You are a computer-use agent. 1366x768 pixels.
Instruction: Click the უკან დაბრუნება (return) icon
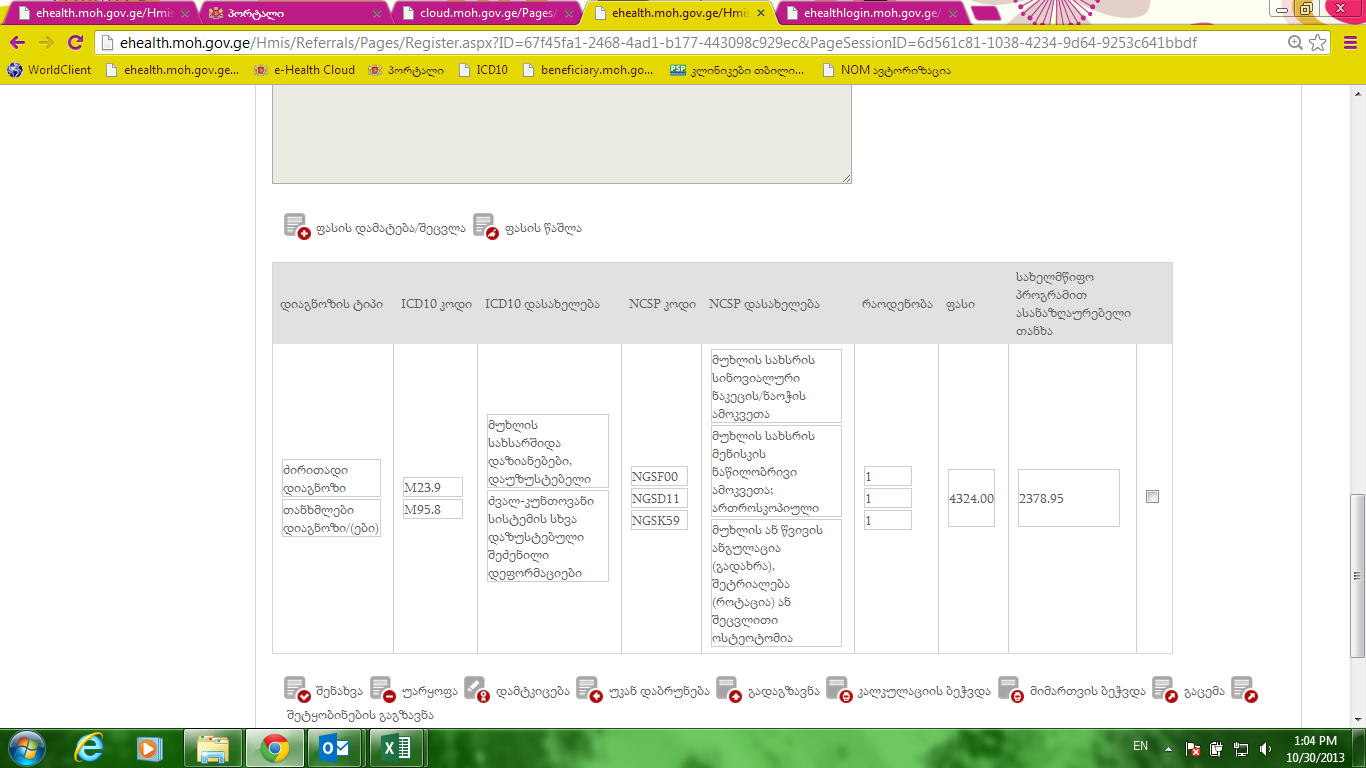(x=589, y=689)
